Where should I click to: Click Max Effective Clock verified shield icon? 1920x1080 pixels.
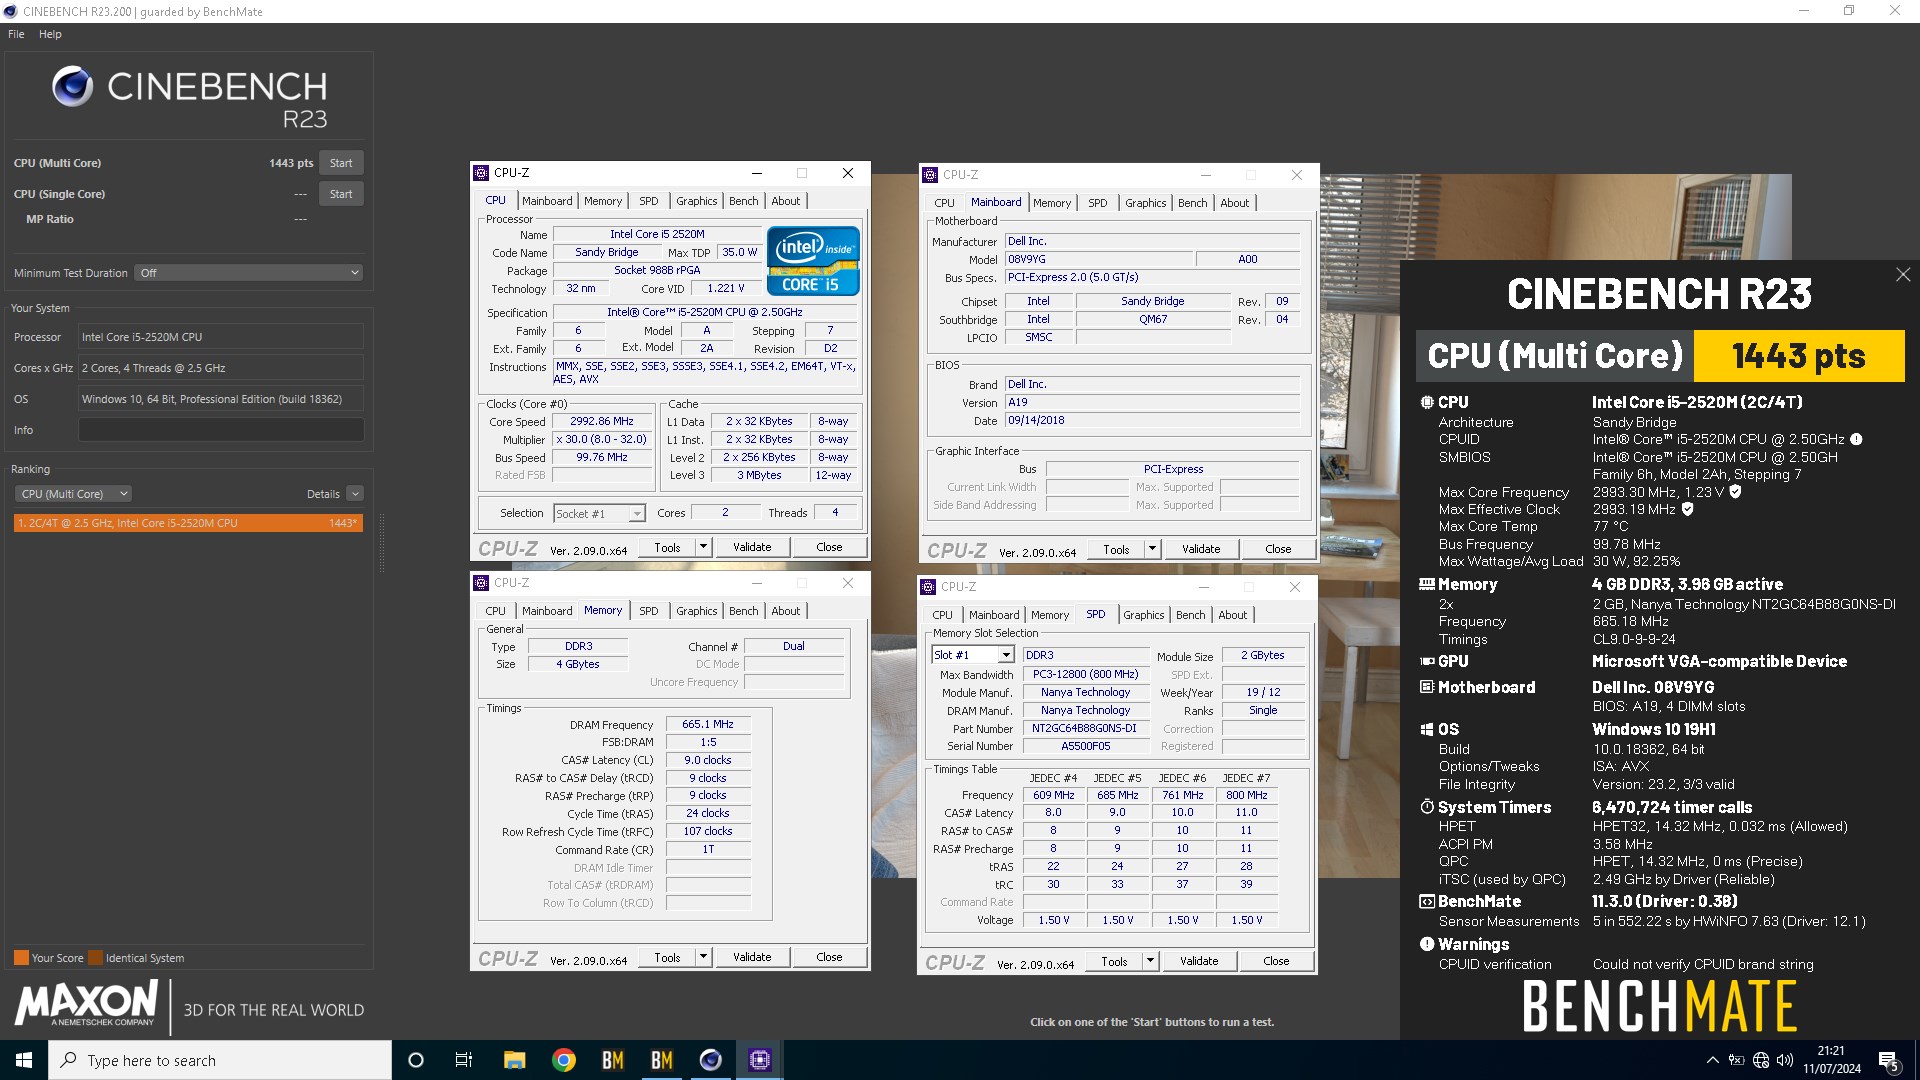click(1687, 509)
